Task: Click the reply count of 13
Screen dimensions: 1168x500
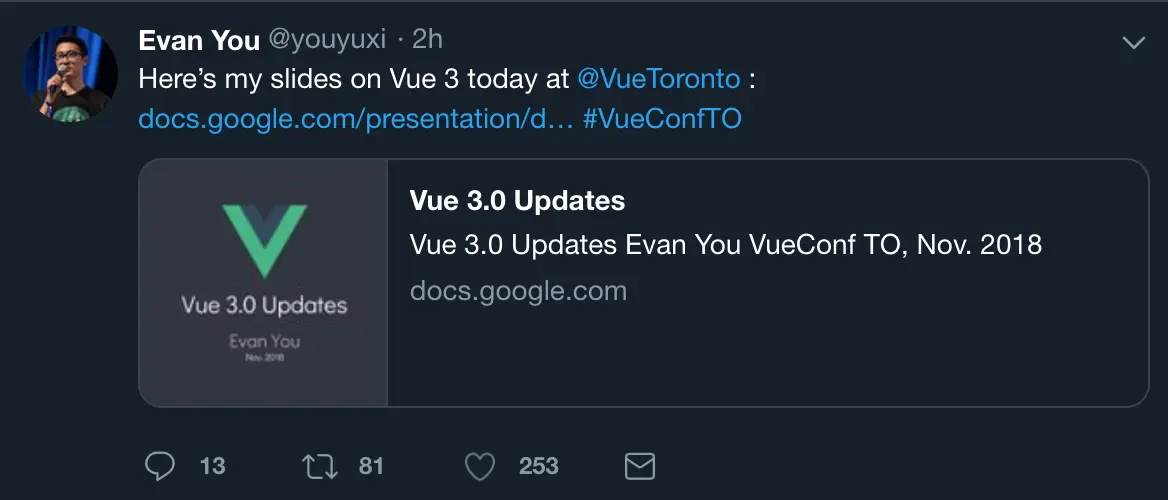Action: pos(212,466)
